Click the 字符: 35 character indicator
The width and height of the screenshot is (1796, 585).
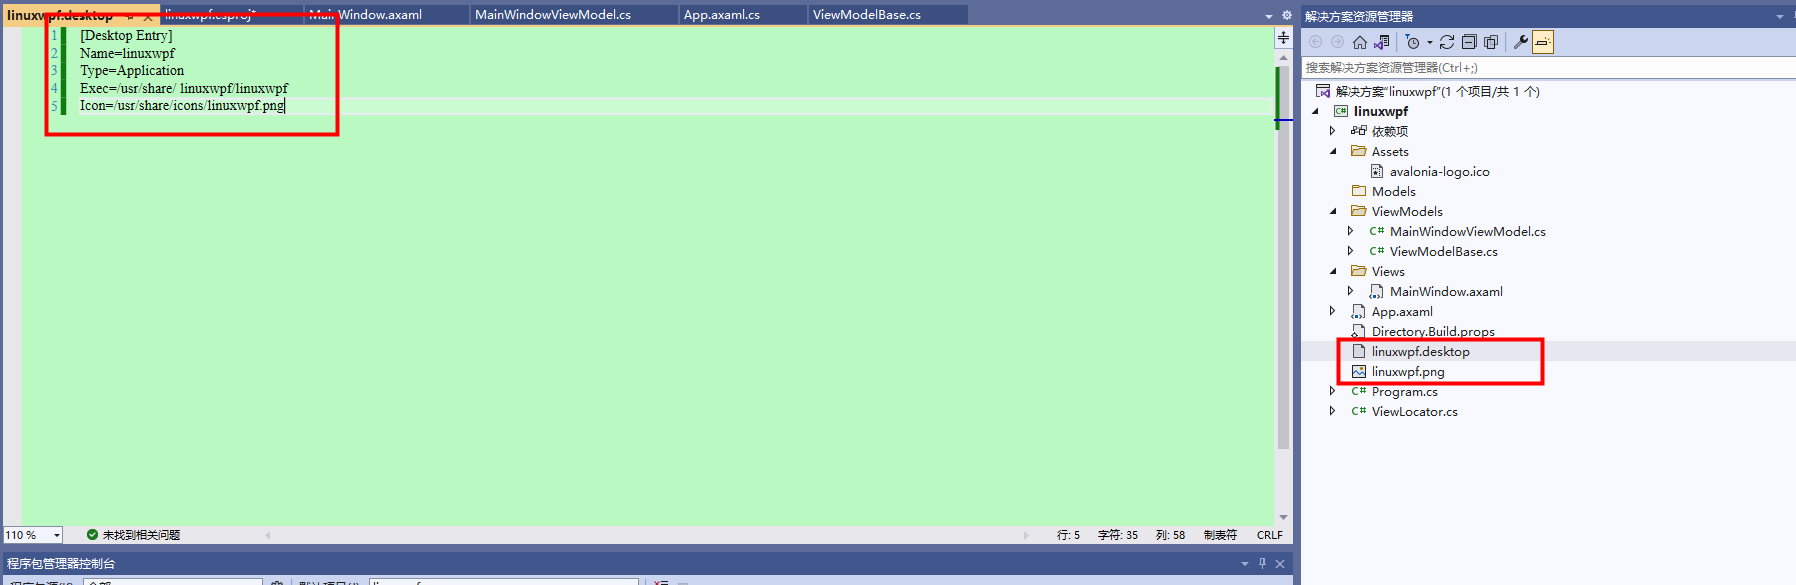tap(1118, 535)
